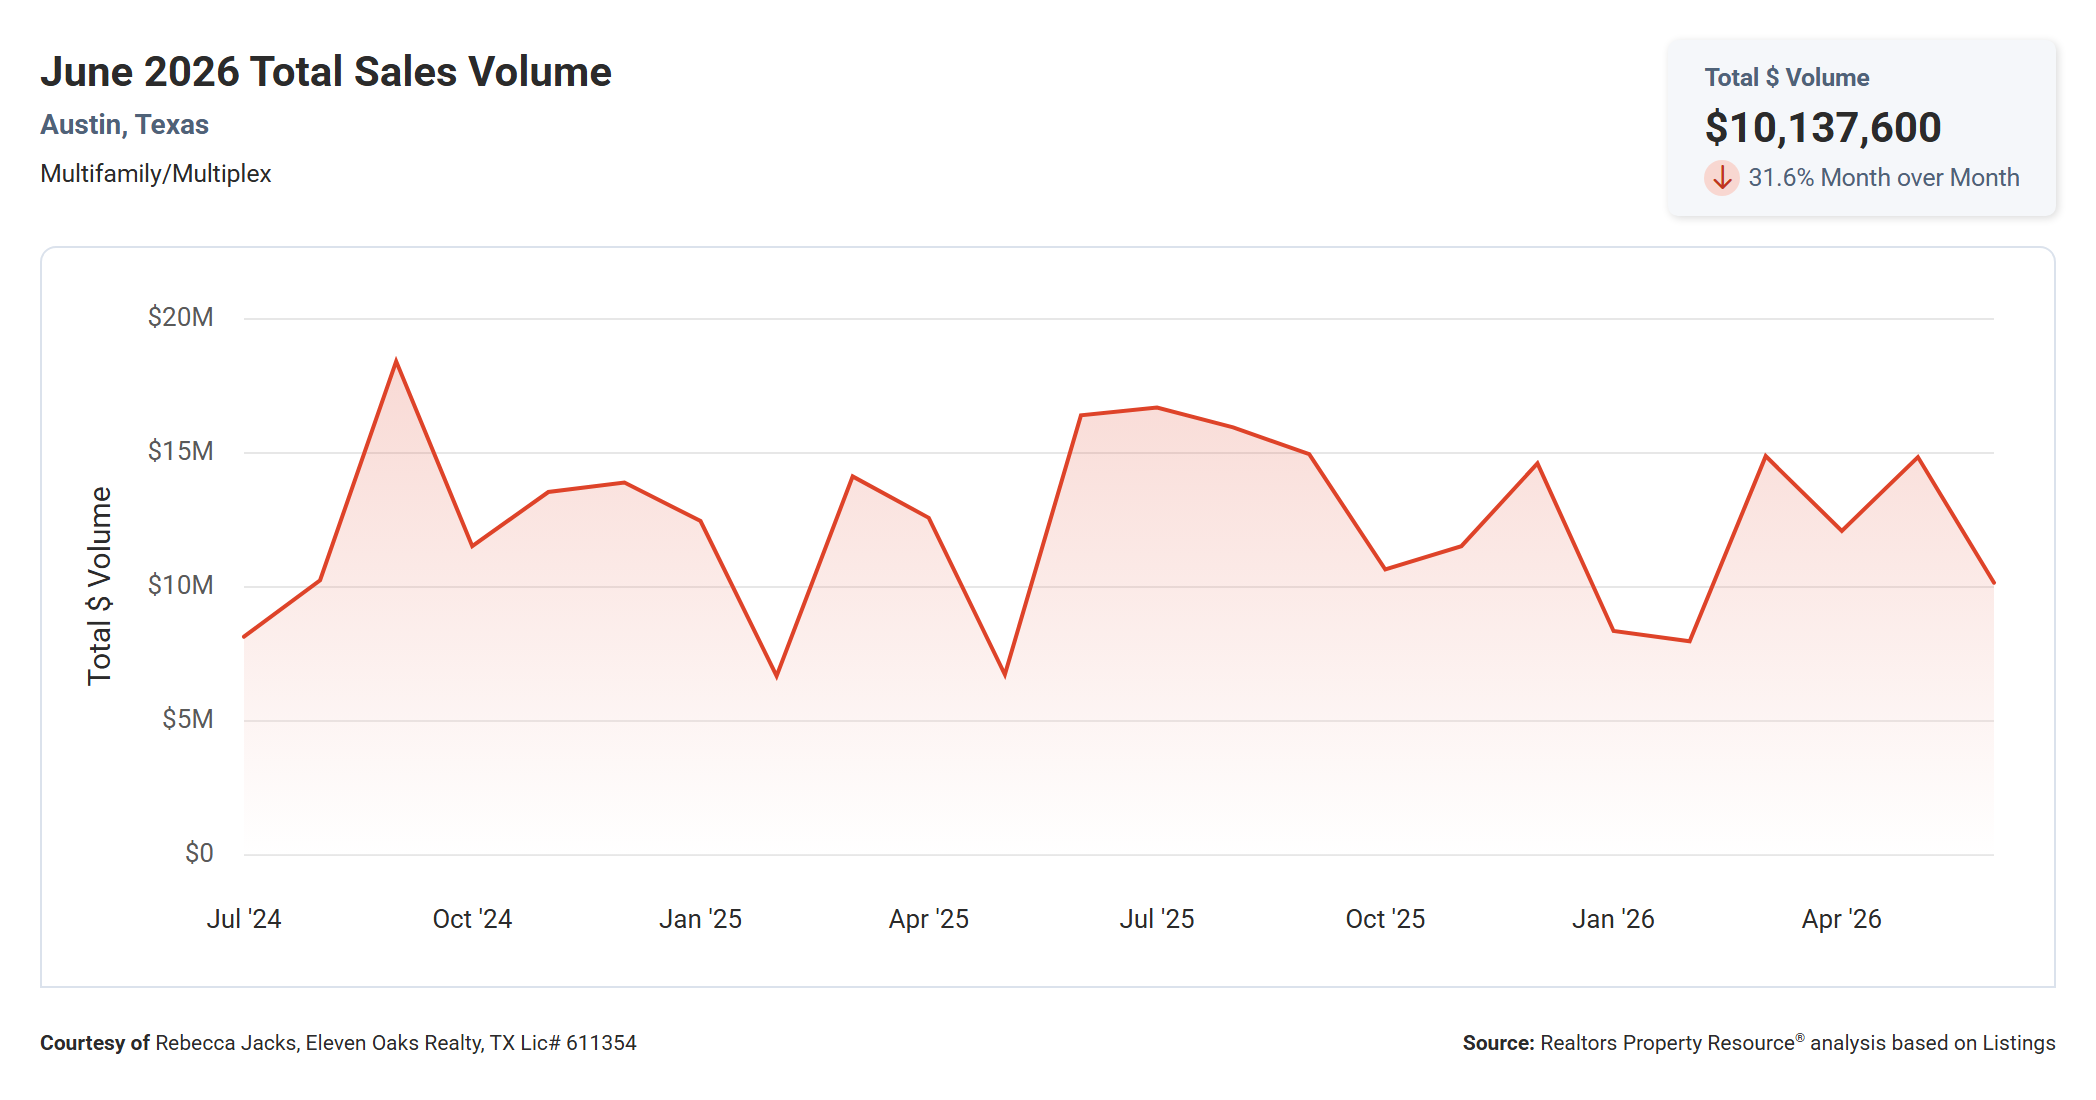The width and height of the screenshot is (2096, 1100).
Task: Click the September 2024 peak data point
Action: (x=396, y=361)
